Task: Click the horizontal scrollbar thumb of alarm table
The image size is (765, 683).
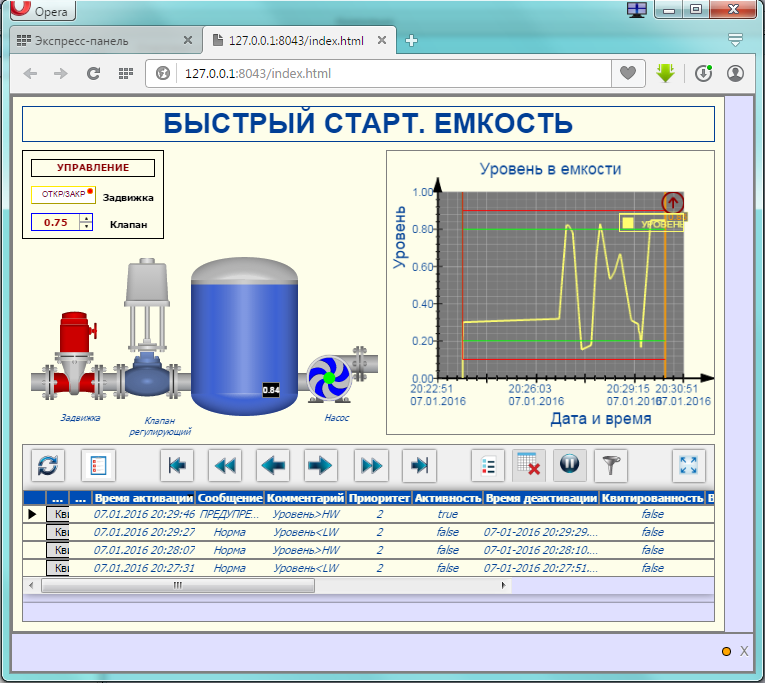Action: 177,585
